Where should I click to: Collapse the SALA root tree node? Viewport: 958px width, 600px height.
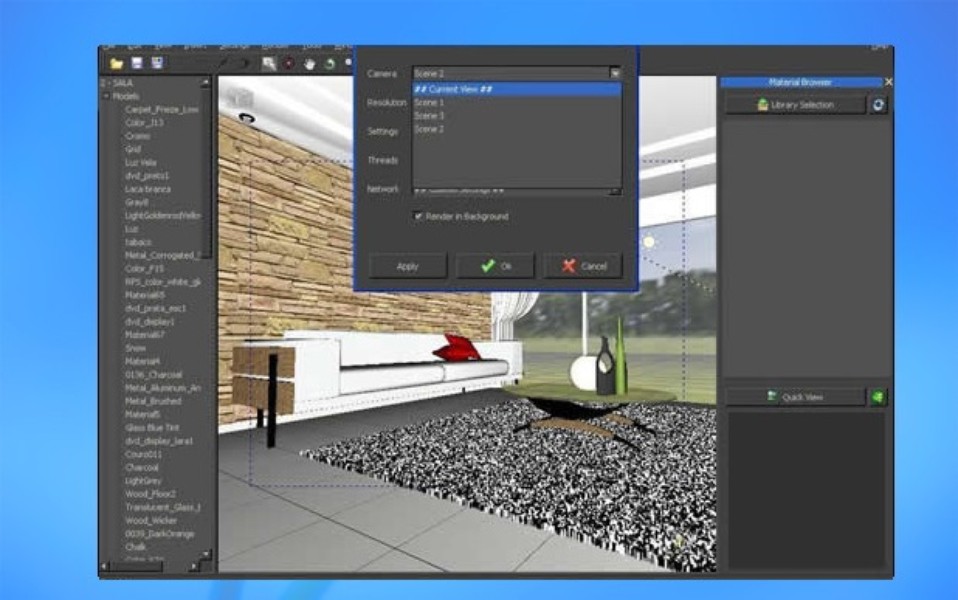(102, 83)
